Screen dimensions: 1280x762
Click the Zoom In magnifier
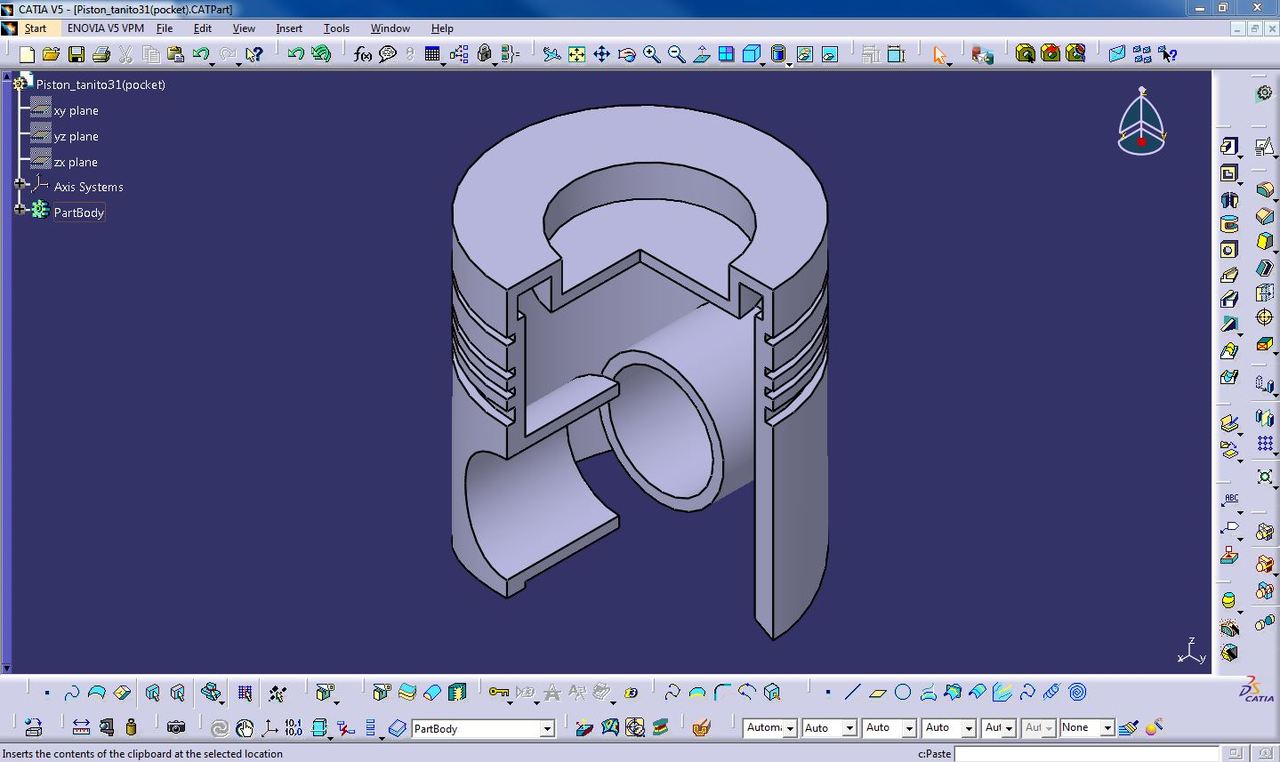pos(652,54)
